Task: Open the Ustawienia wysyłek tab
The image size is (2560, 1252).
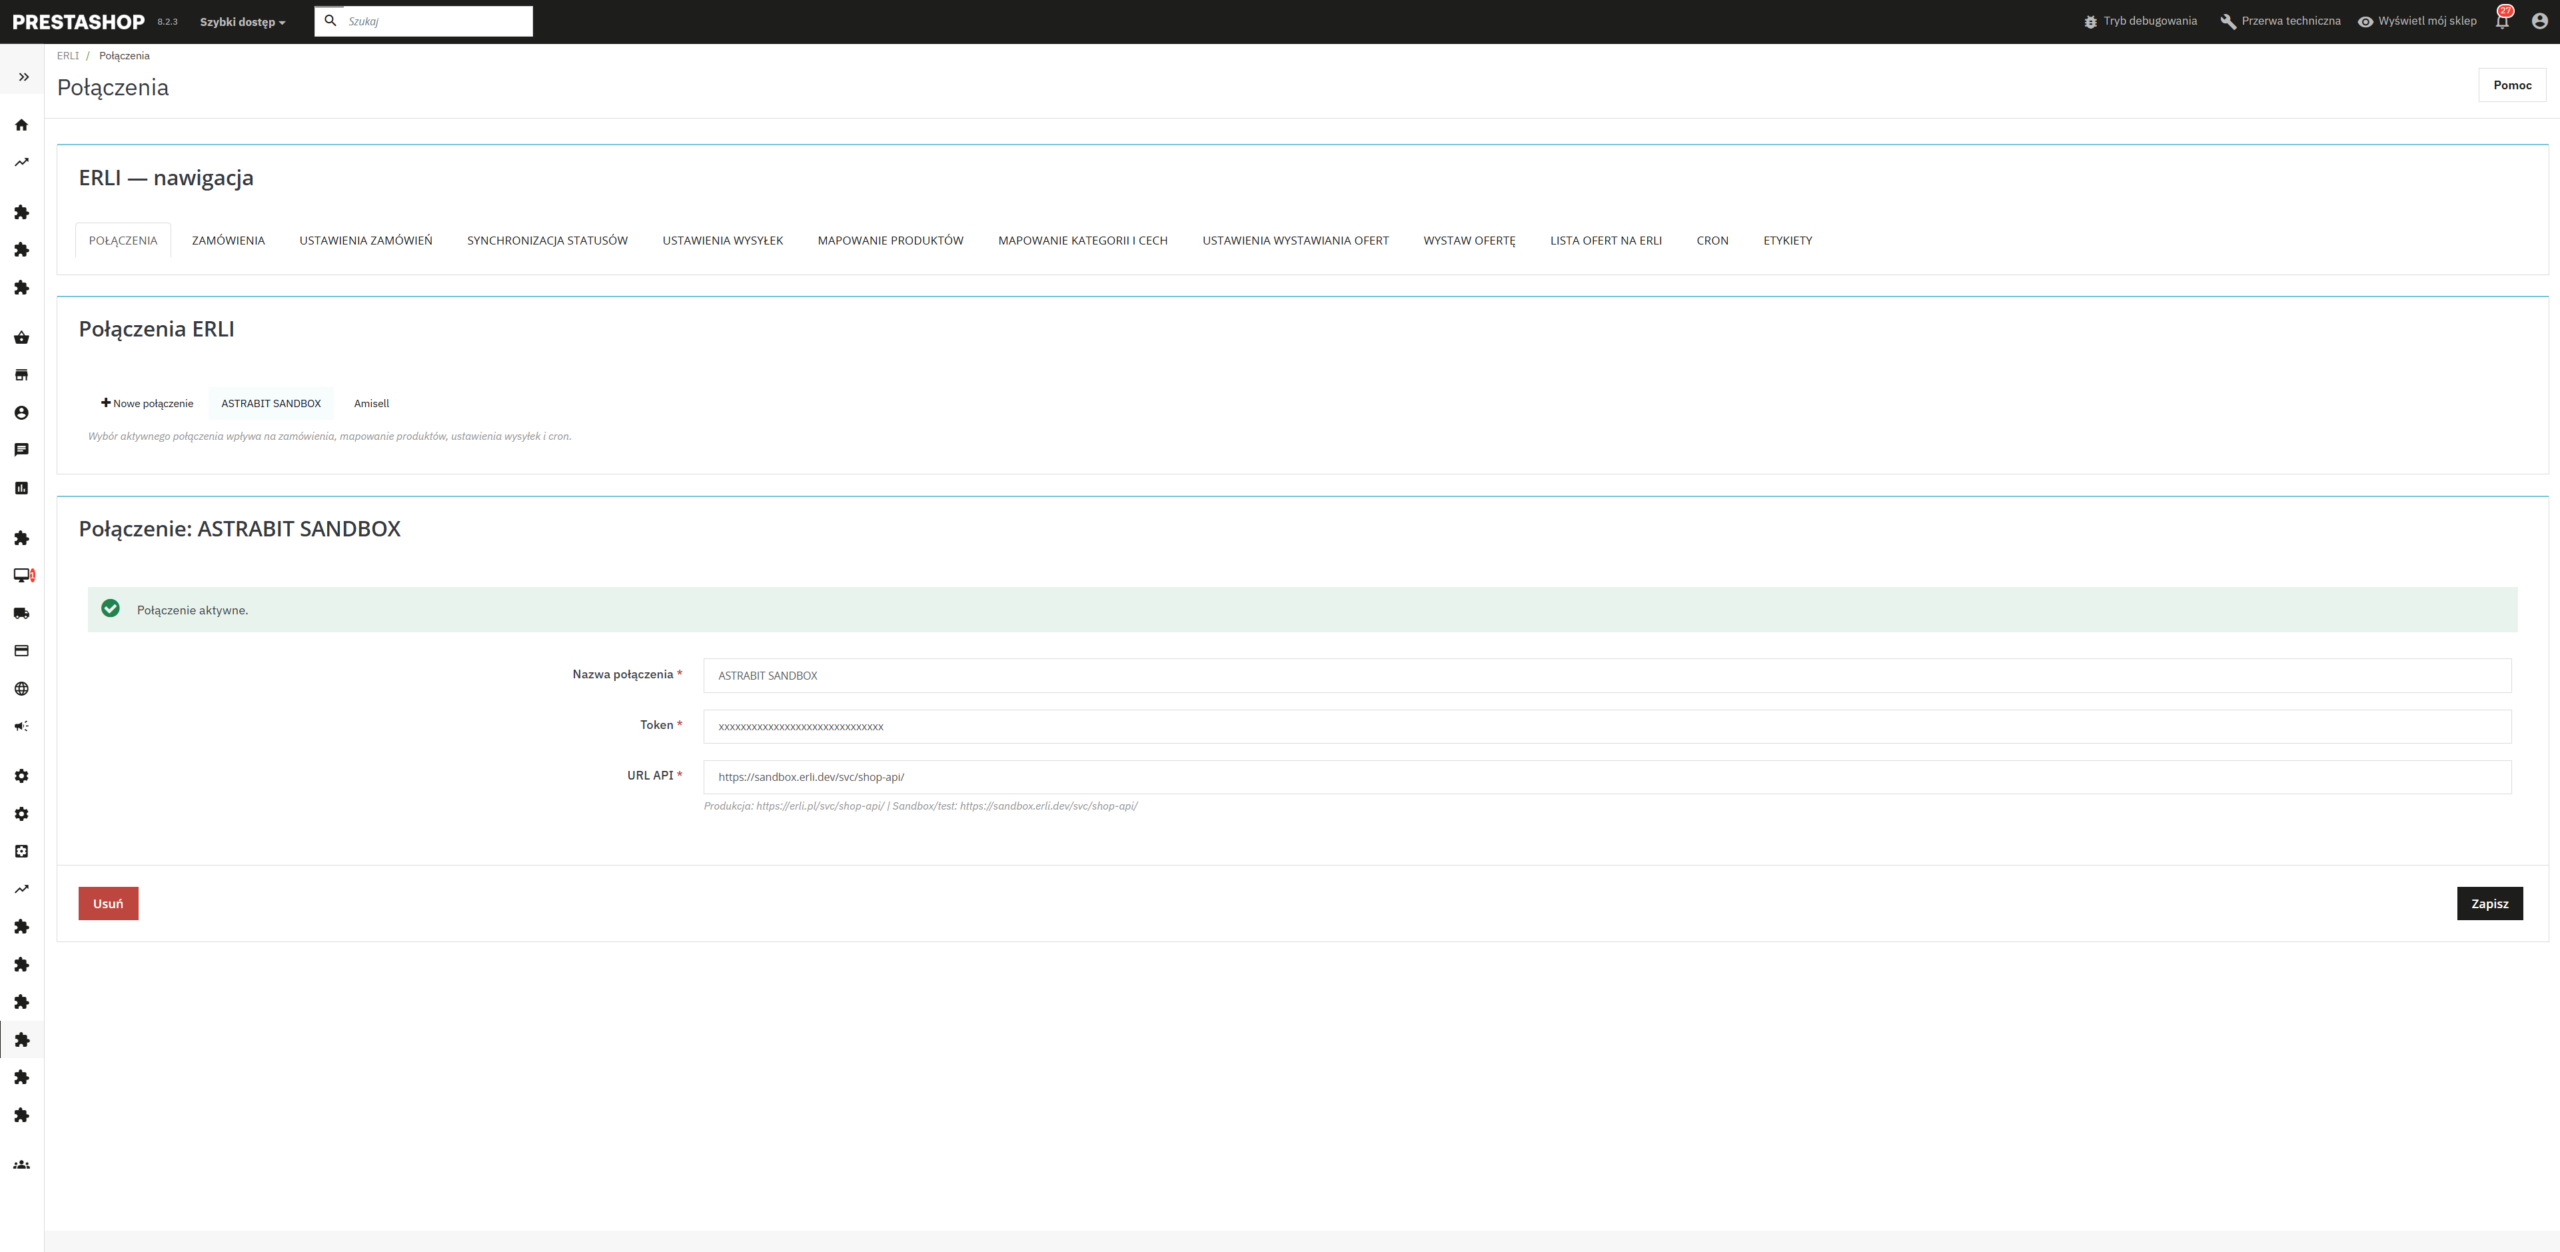Action: (x=723, y=240)
